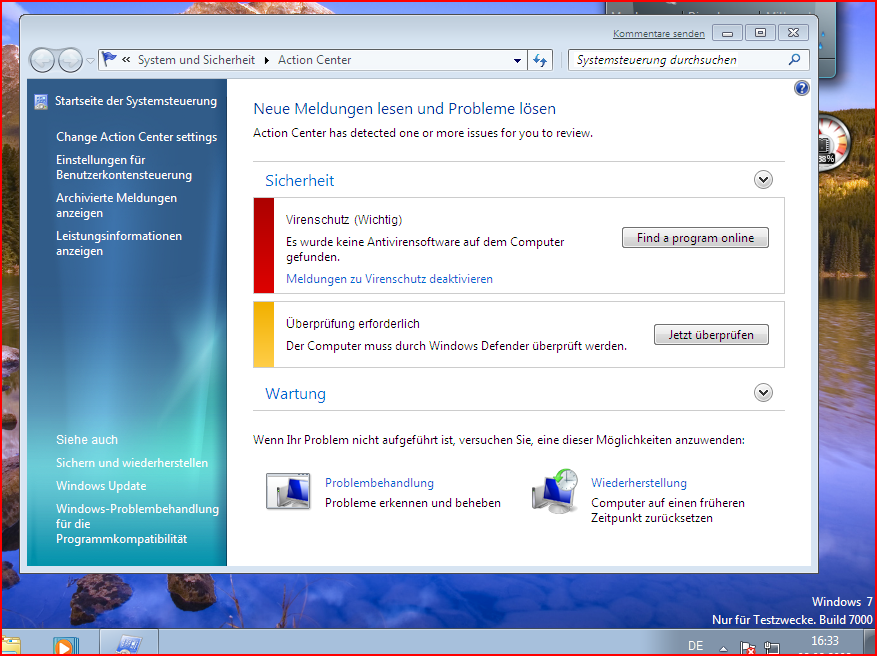Click the control panel home icon in sidebar
Viewport: 877px width, 656px height.
tap(41, 102)
